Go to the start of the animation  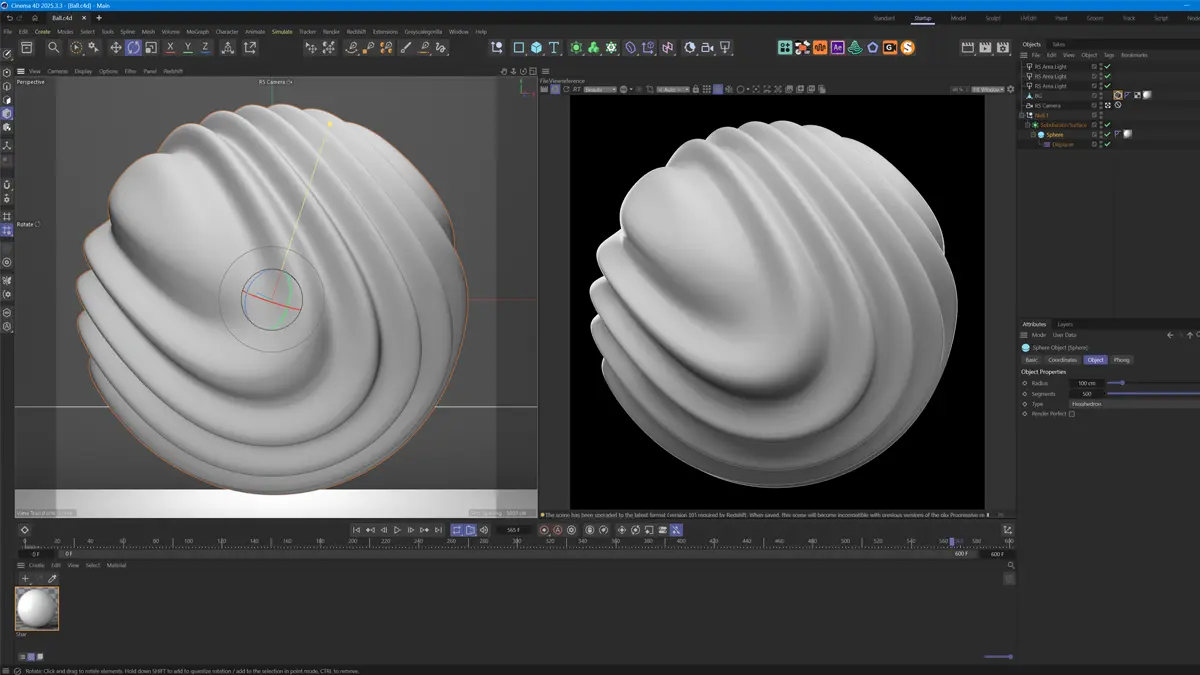356,530
